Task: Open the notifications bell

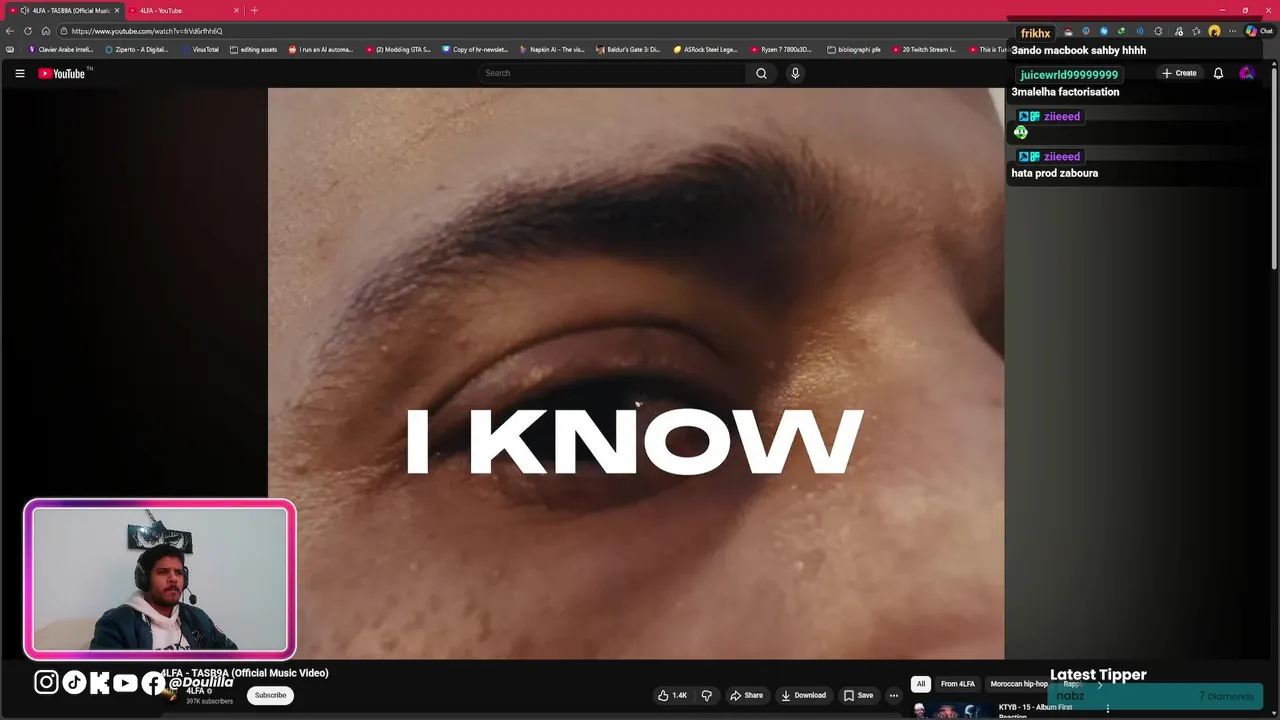Action: 1218,73
